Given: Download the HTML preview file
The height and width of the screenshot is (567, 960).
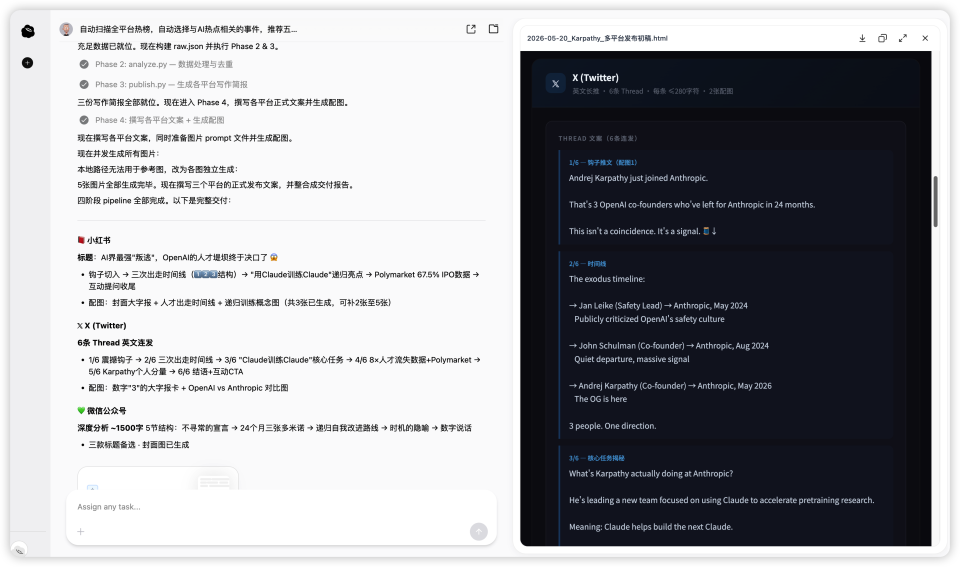Looking at the screenshot, I should coord(862,38).
